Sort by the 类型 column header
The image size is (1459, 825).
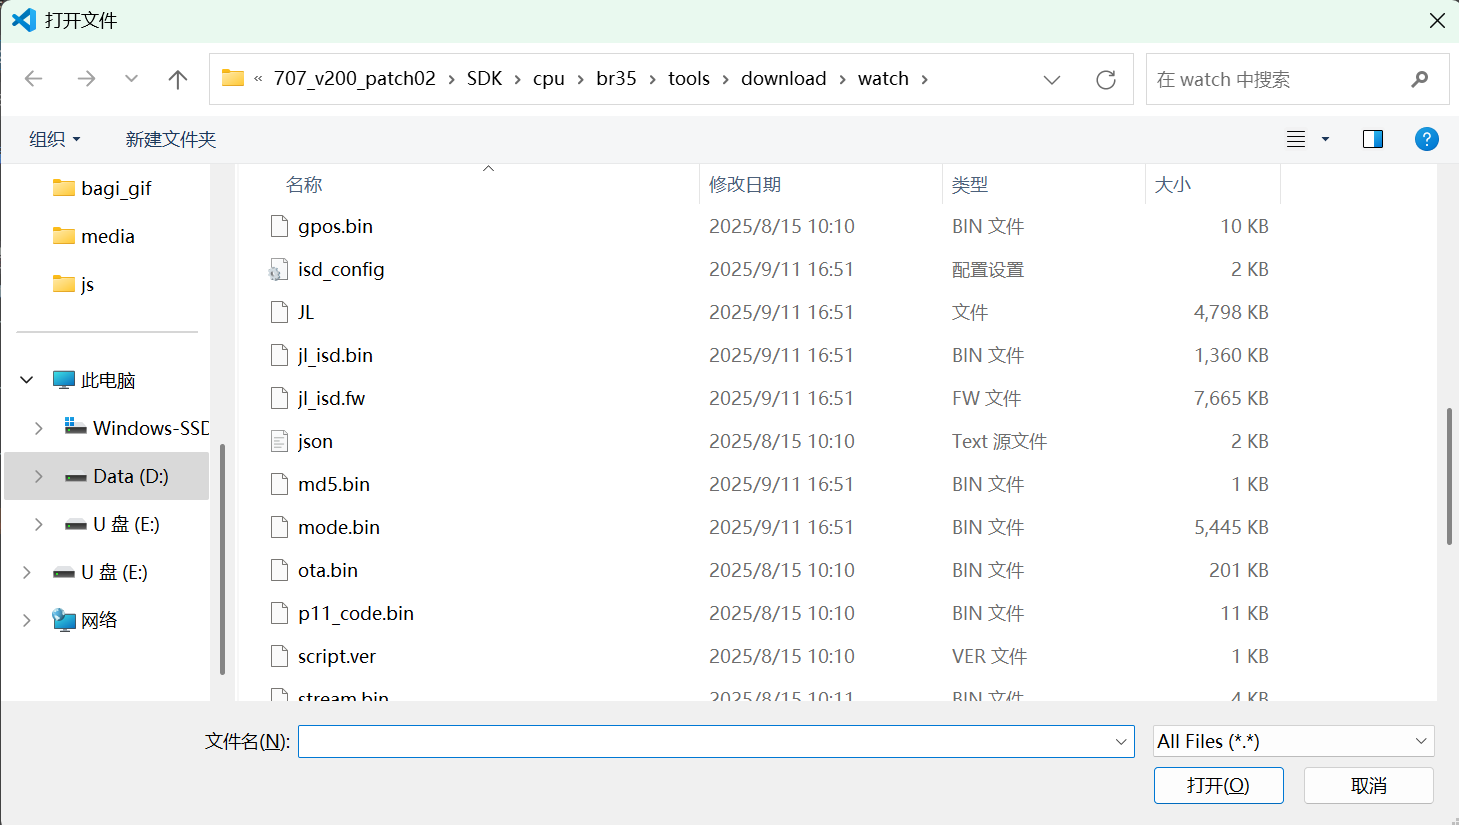click(1044, 185)
